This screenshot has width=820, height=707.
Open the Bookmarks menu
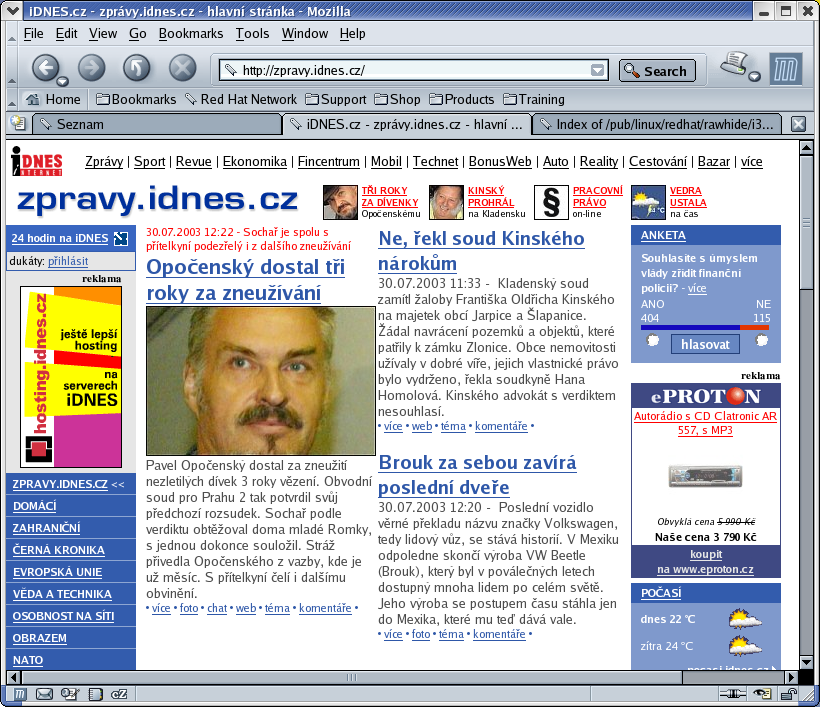(191, 33)
